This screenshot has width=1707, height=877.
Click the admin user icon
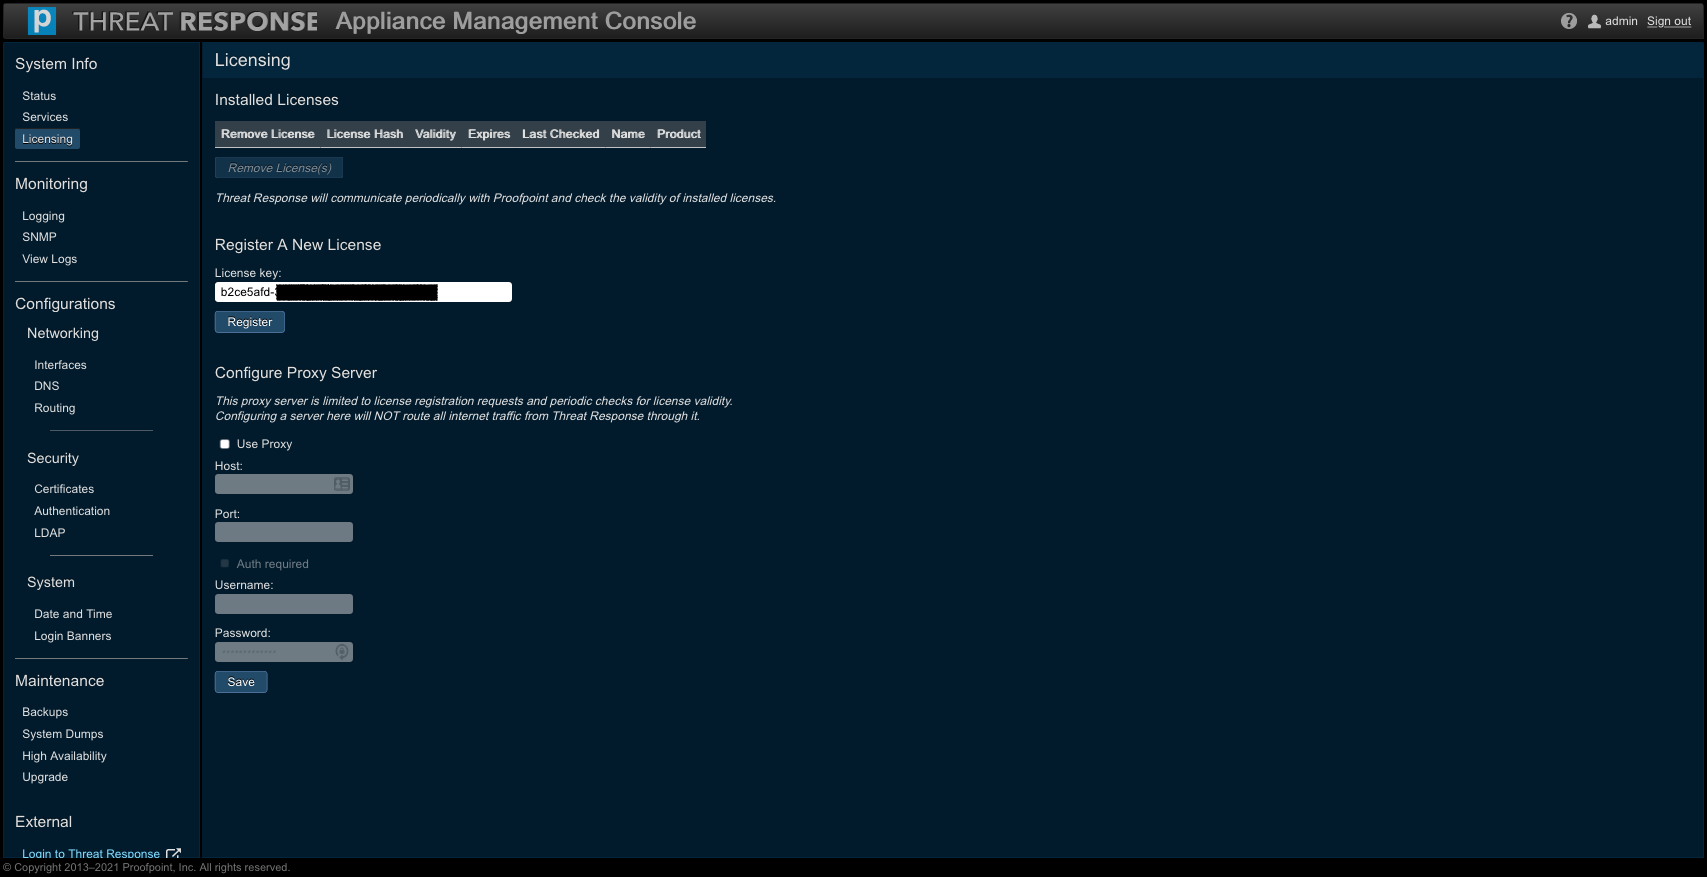tap(1594, 21)
